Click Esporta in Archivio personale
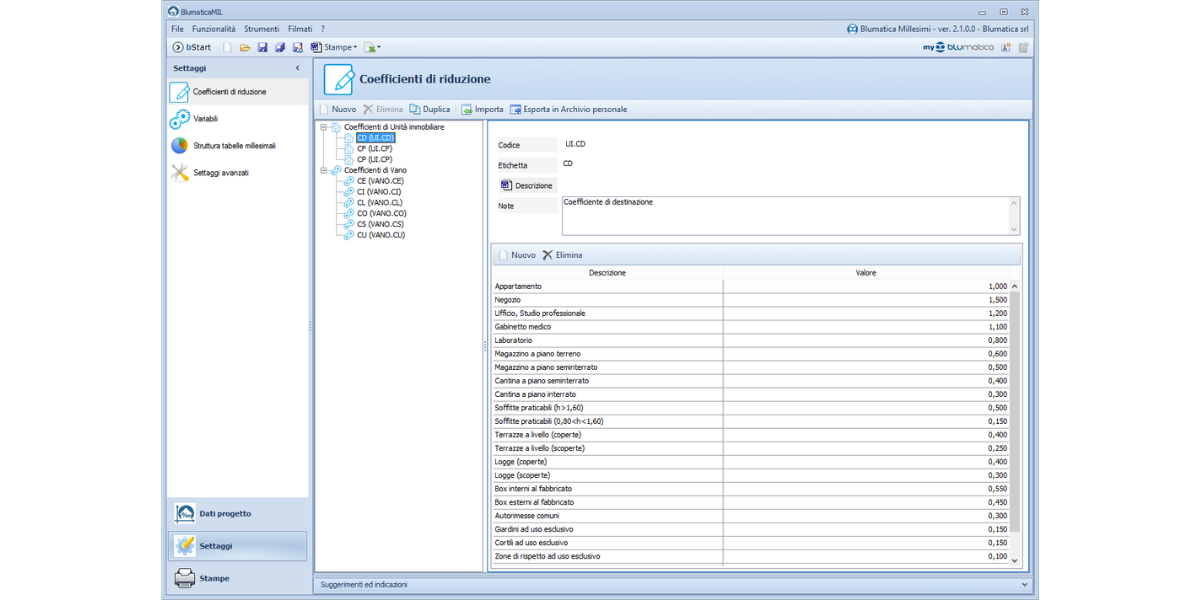This screenshot has width=1200, height=600. pyautogui.click(x=568, y=109)
